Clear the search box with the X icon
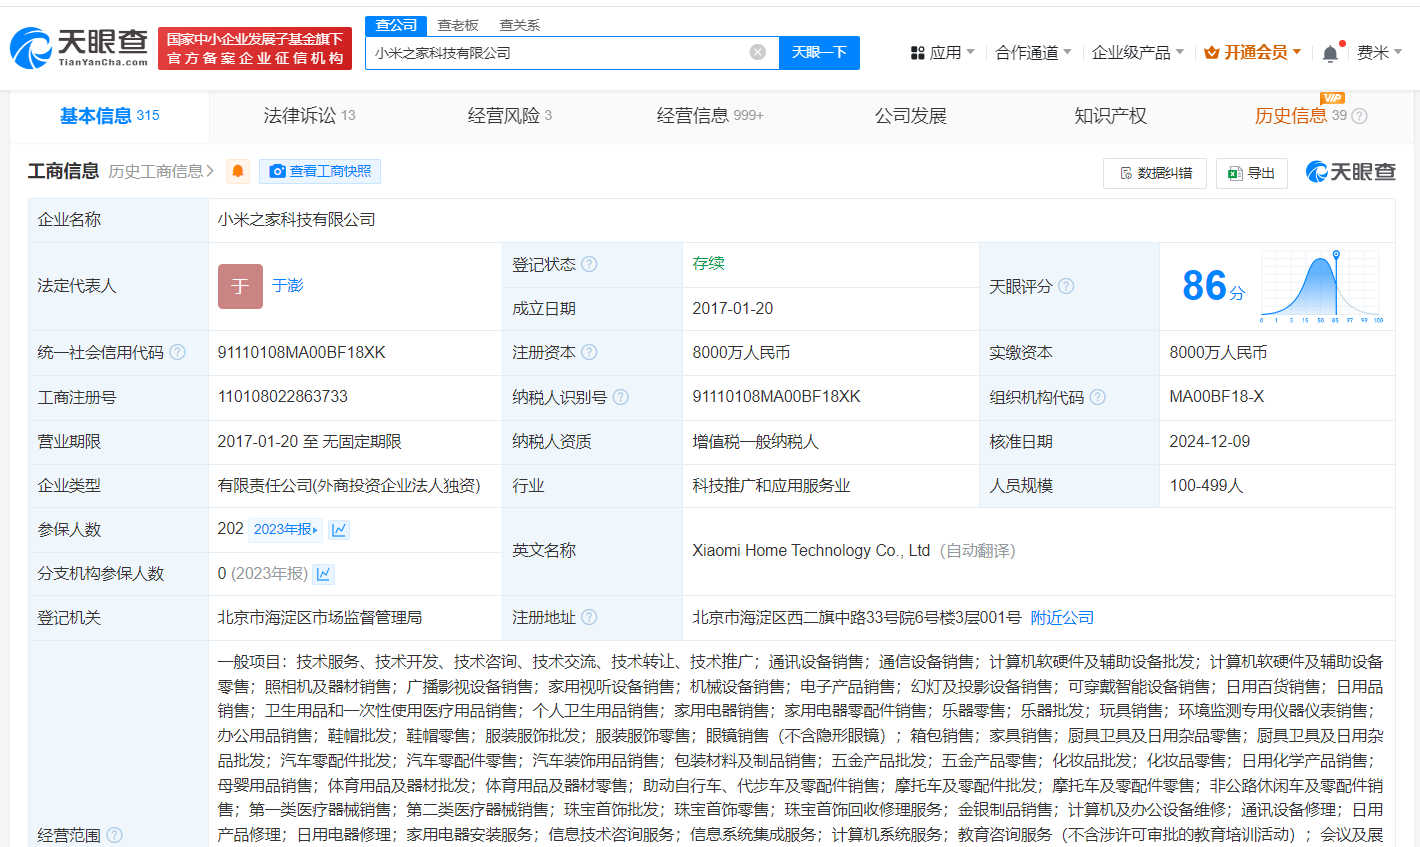 click(758, 52)
